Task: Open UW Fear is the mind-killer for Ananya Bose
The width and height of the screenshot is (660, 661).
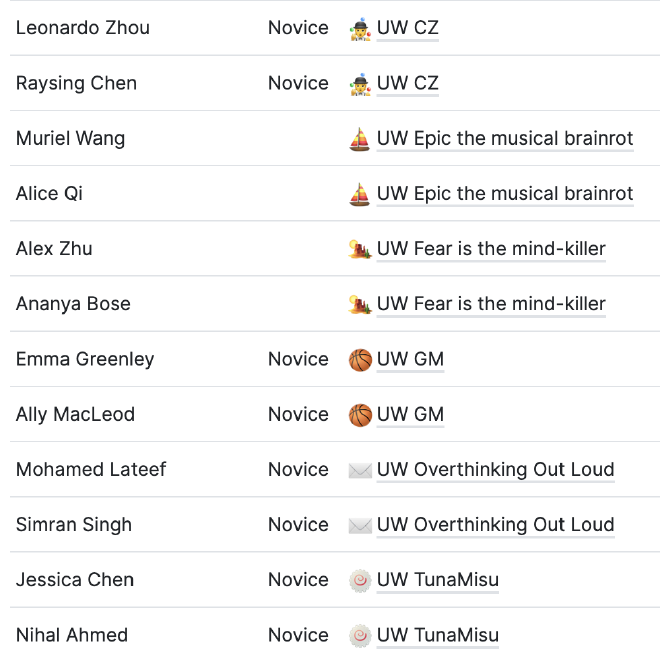Action: tap(491, 304)
